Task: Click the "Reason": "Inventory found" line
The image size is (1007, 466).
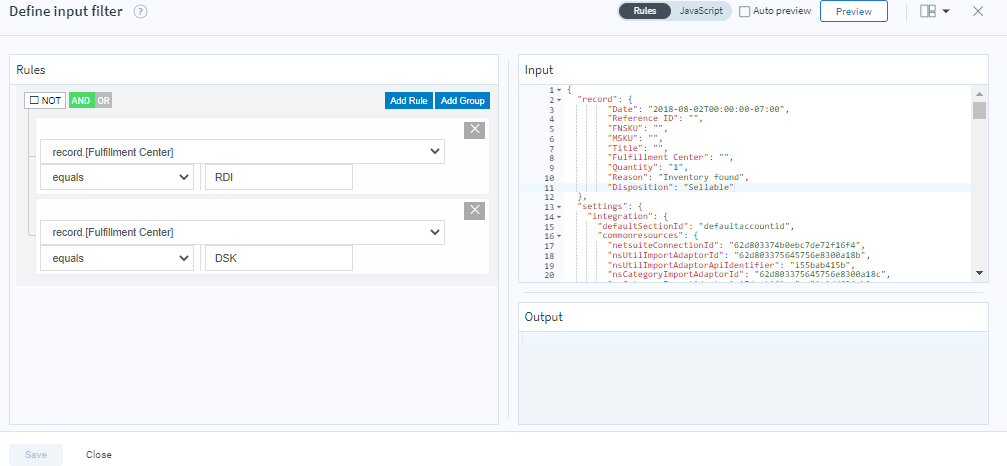Action: (x=678, y=177)
